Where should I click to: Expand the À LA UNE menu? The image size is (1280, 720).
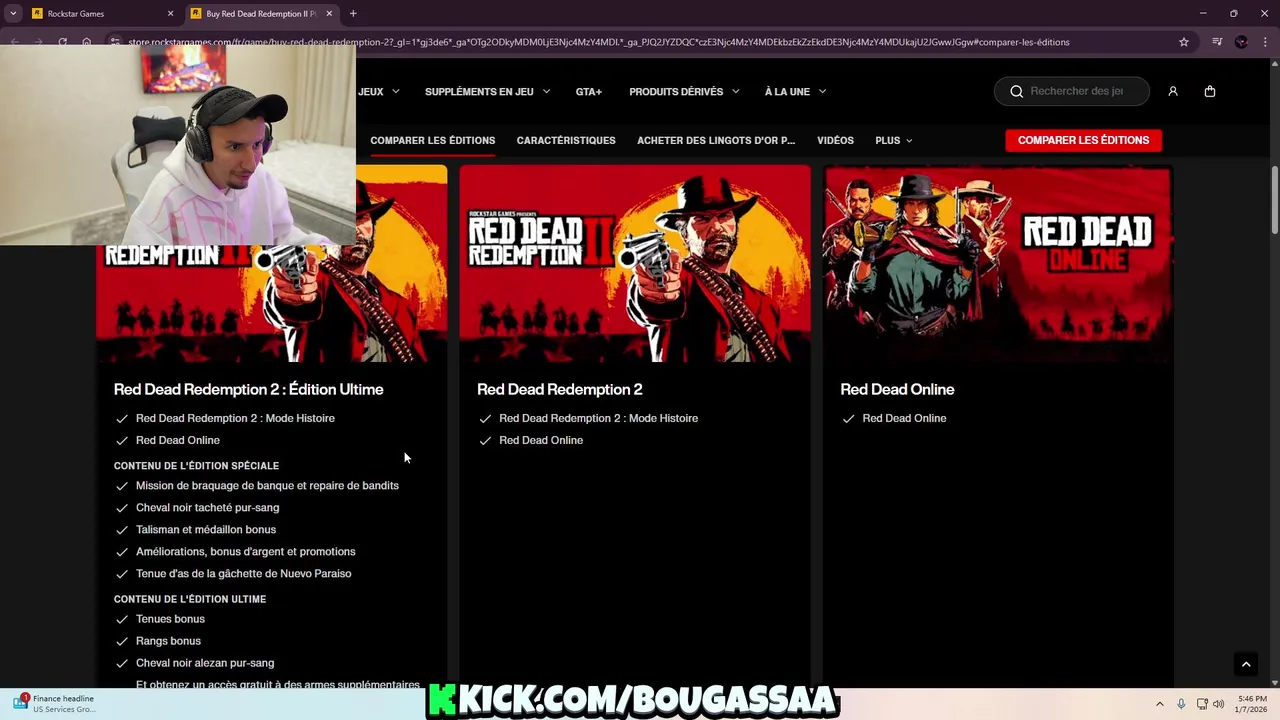(796, 91)
